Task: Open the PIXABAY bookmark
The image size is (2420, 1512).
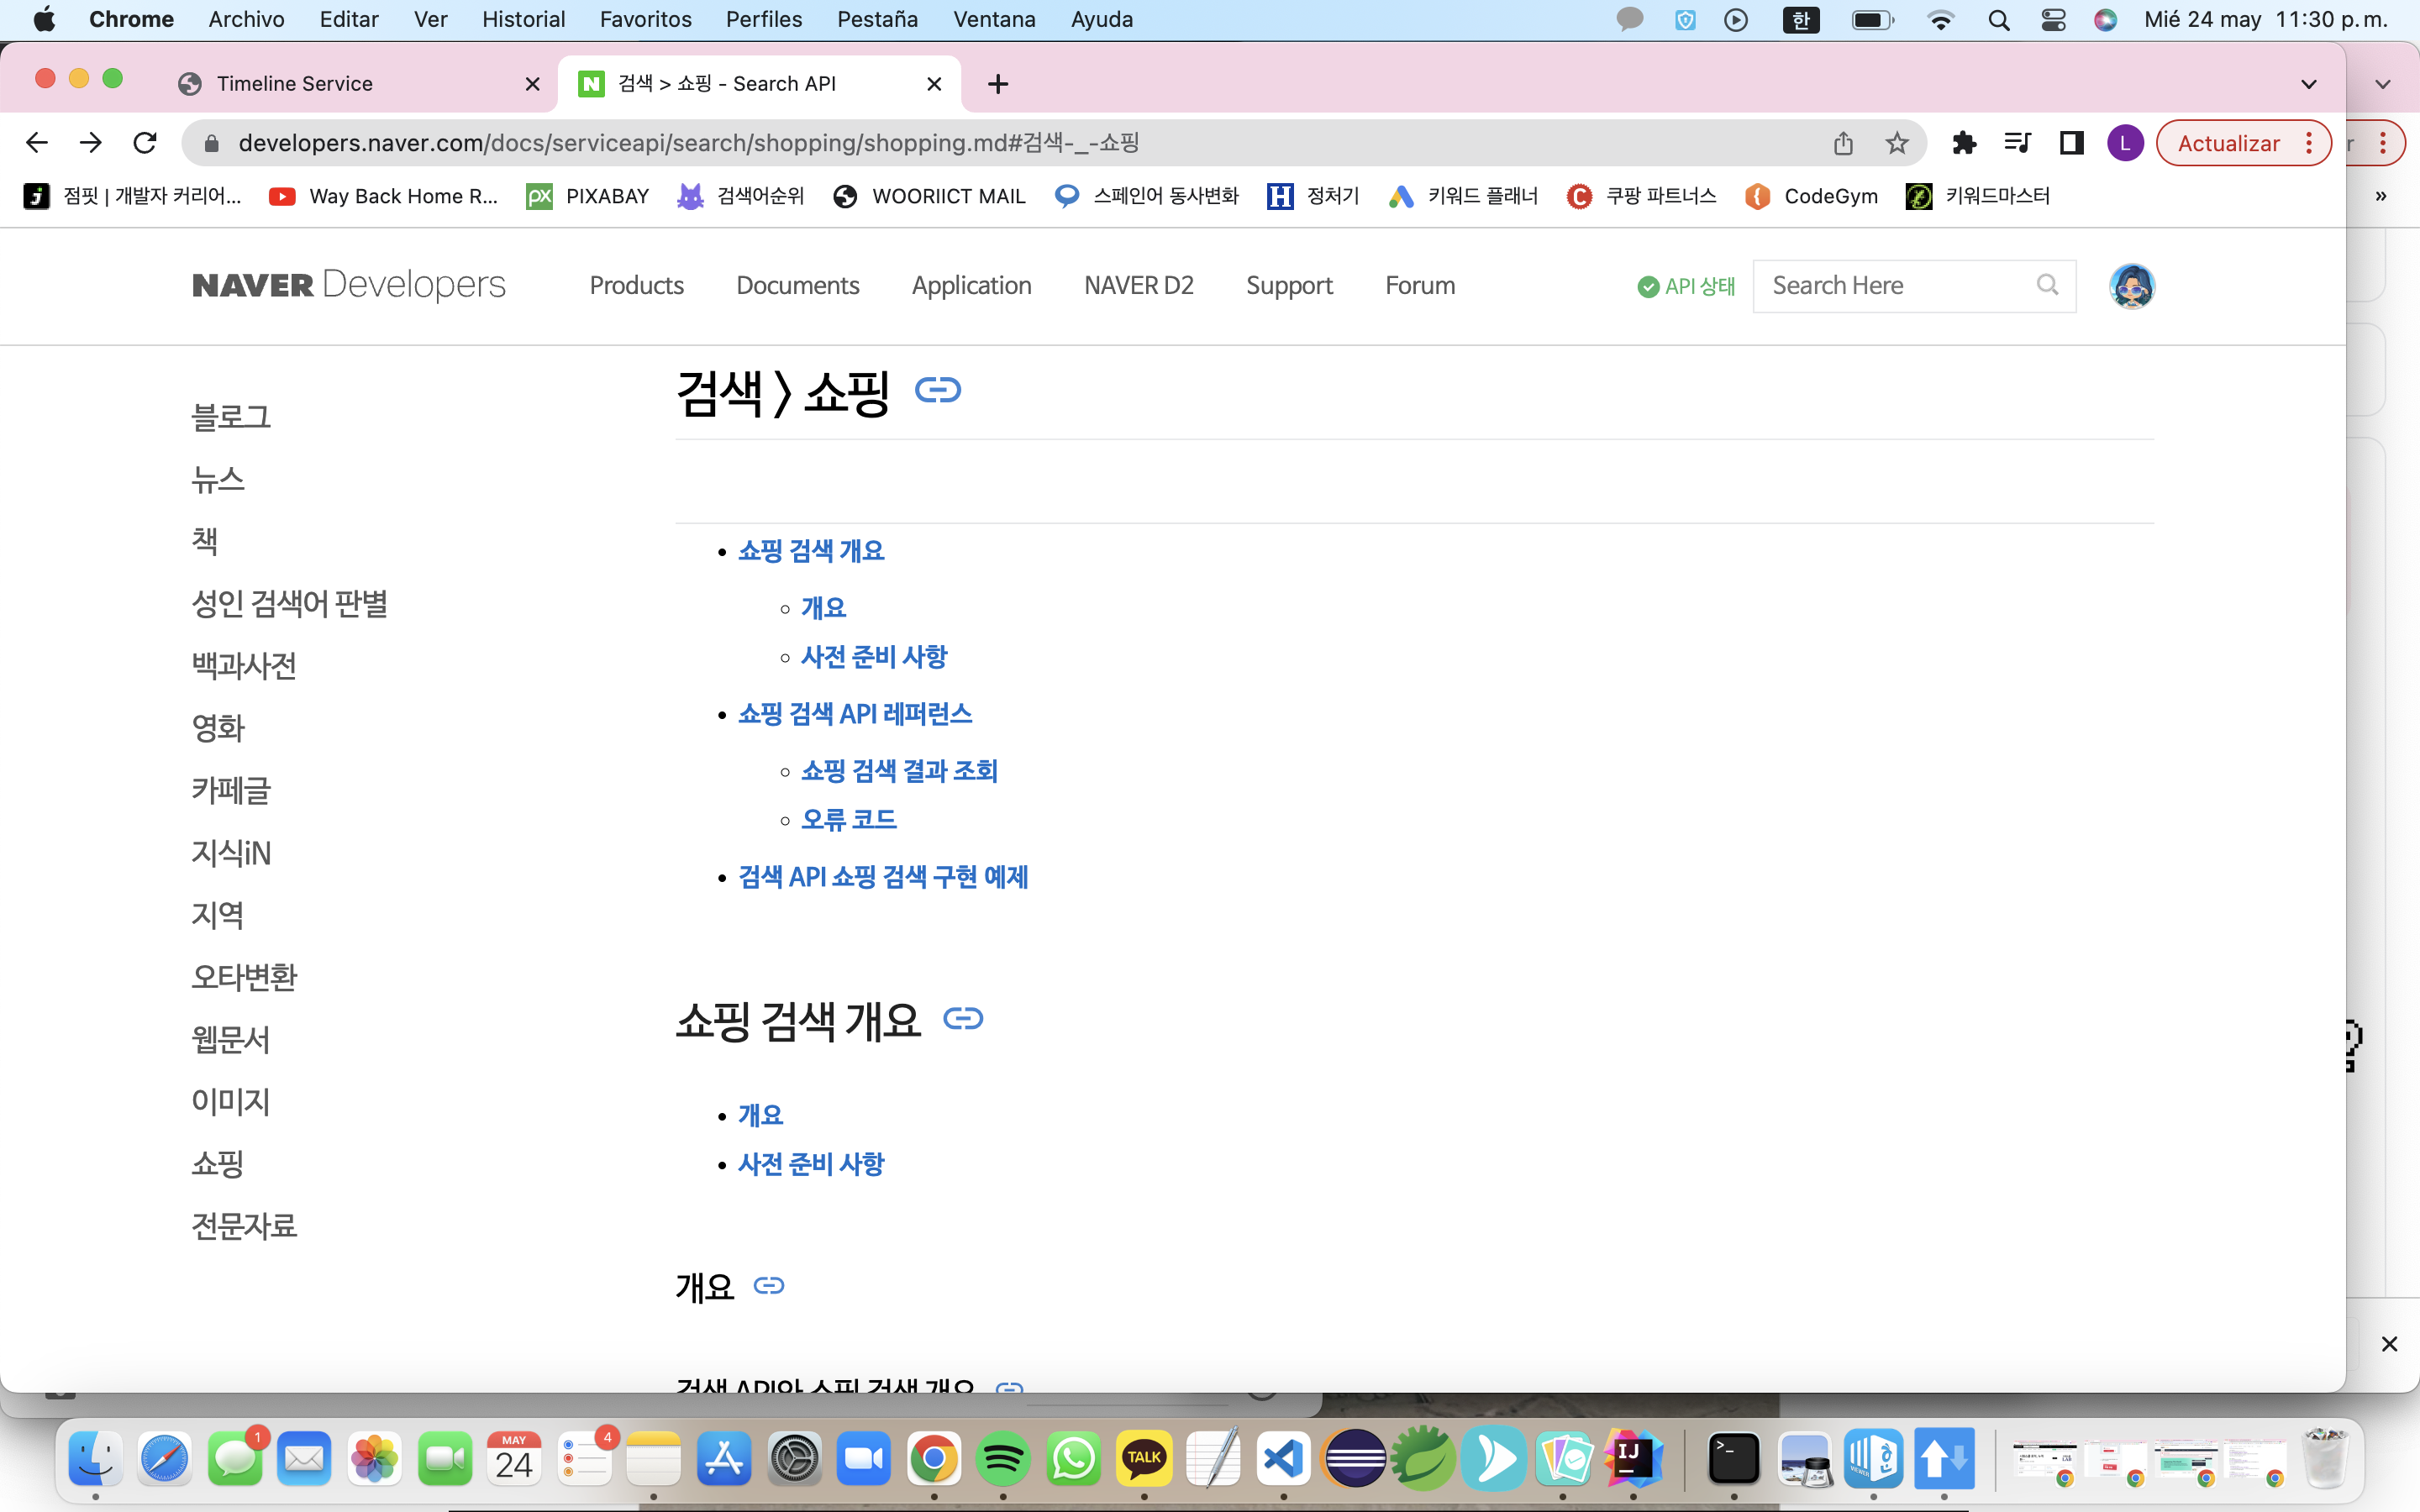Action: click(588, 196)
